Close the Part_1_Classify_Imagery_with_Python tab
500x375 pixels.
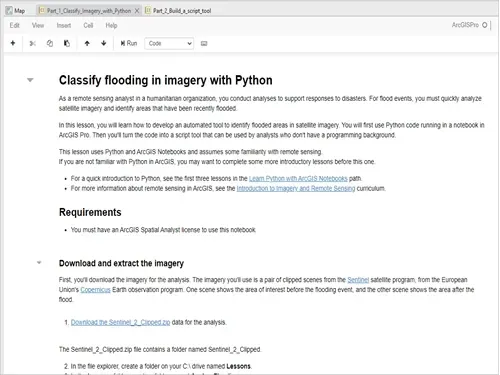(137, 11)
